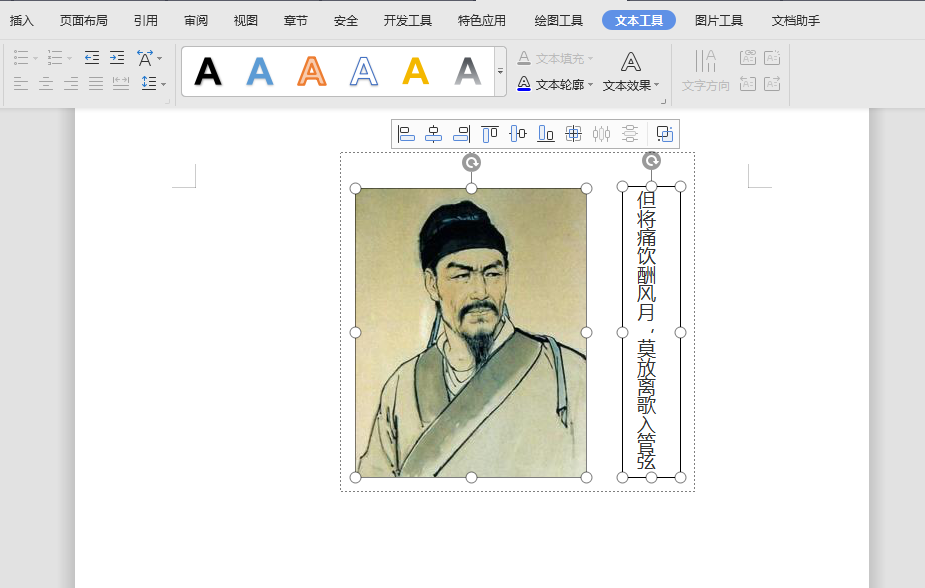The width and height of the screenshot is (925, 588).
Task: Align selected objects to bottom
Action: pos(546,134)
